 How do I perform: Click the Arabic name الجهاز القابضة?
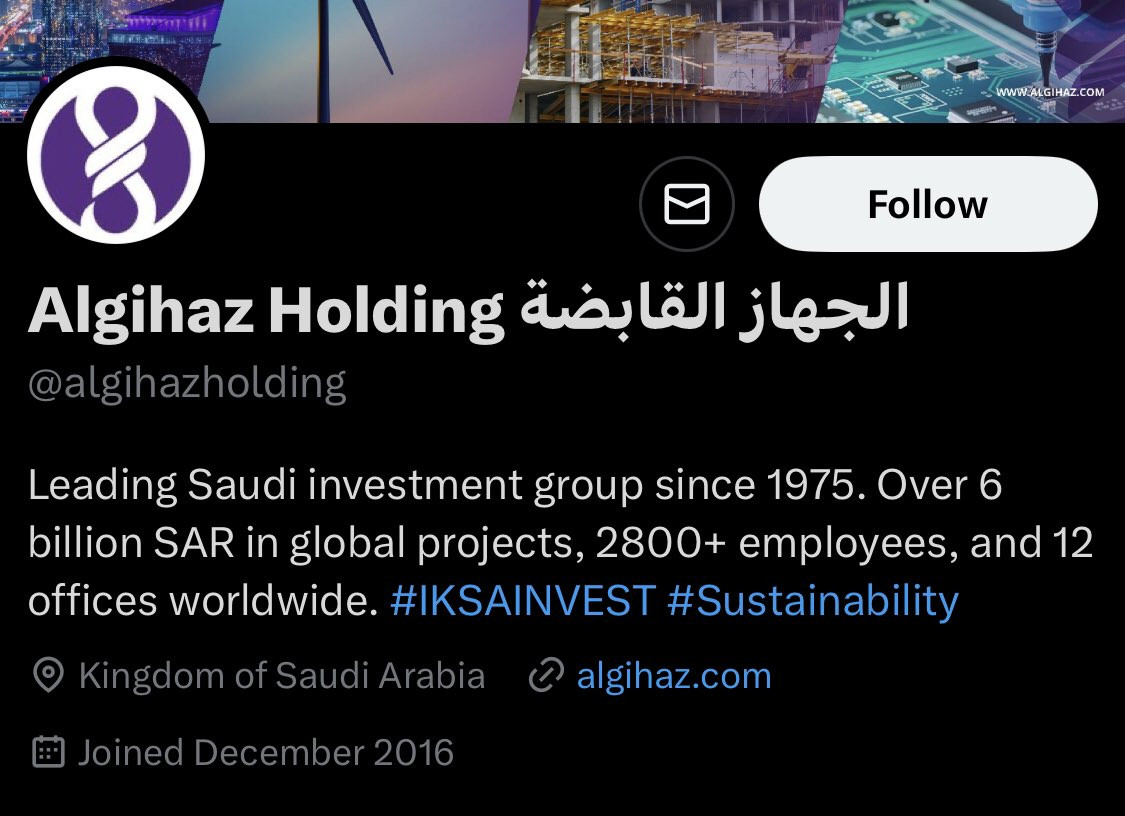(715, 309)
